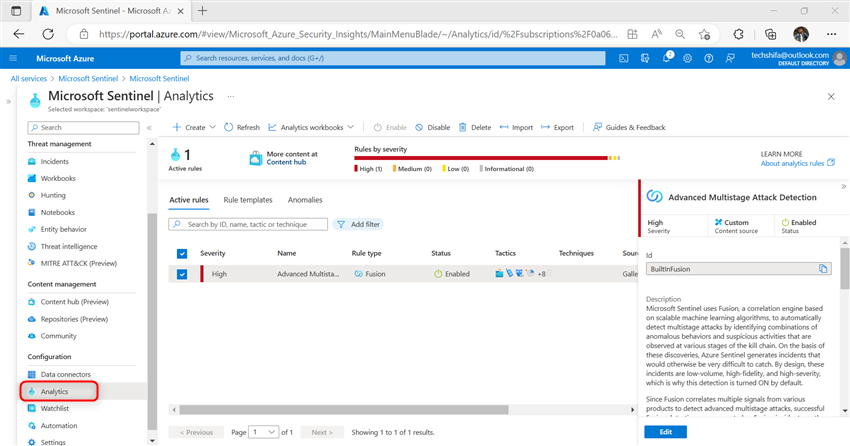Viewport: 850px width, 446px height.
Task: Open Data connectors
Action: click(x=66, y=374)
